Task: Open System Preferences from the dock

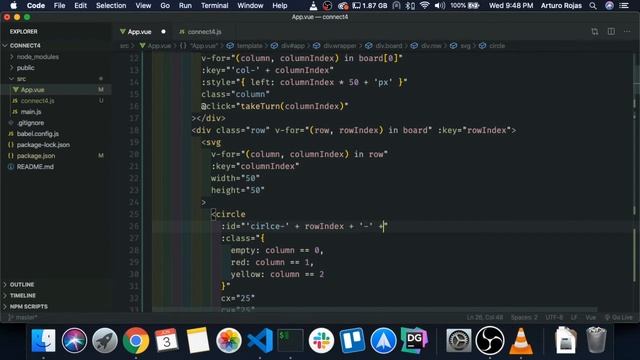Action: 458,340
